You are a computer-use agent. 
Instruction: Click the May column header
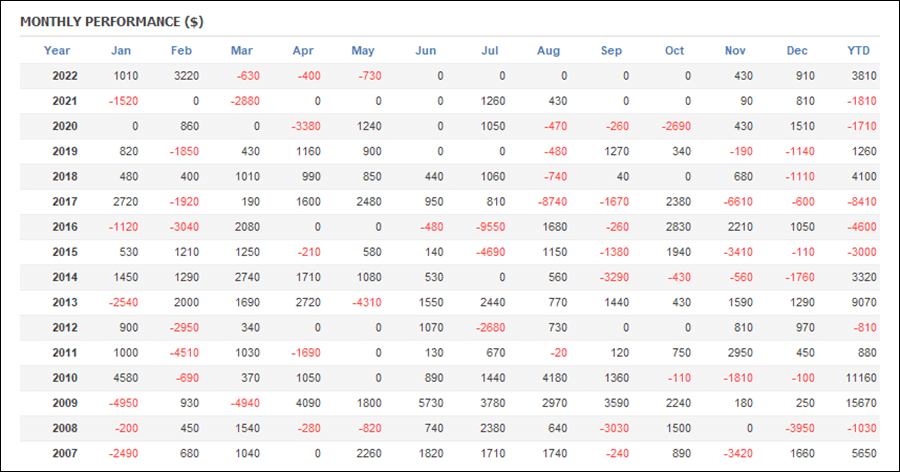pyautogui.click(x=363, y=51)
